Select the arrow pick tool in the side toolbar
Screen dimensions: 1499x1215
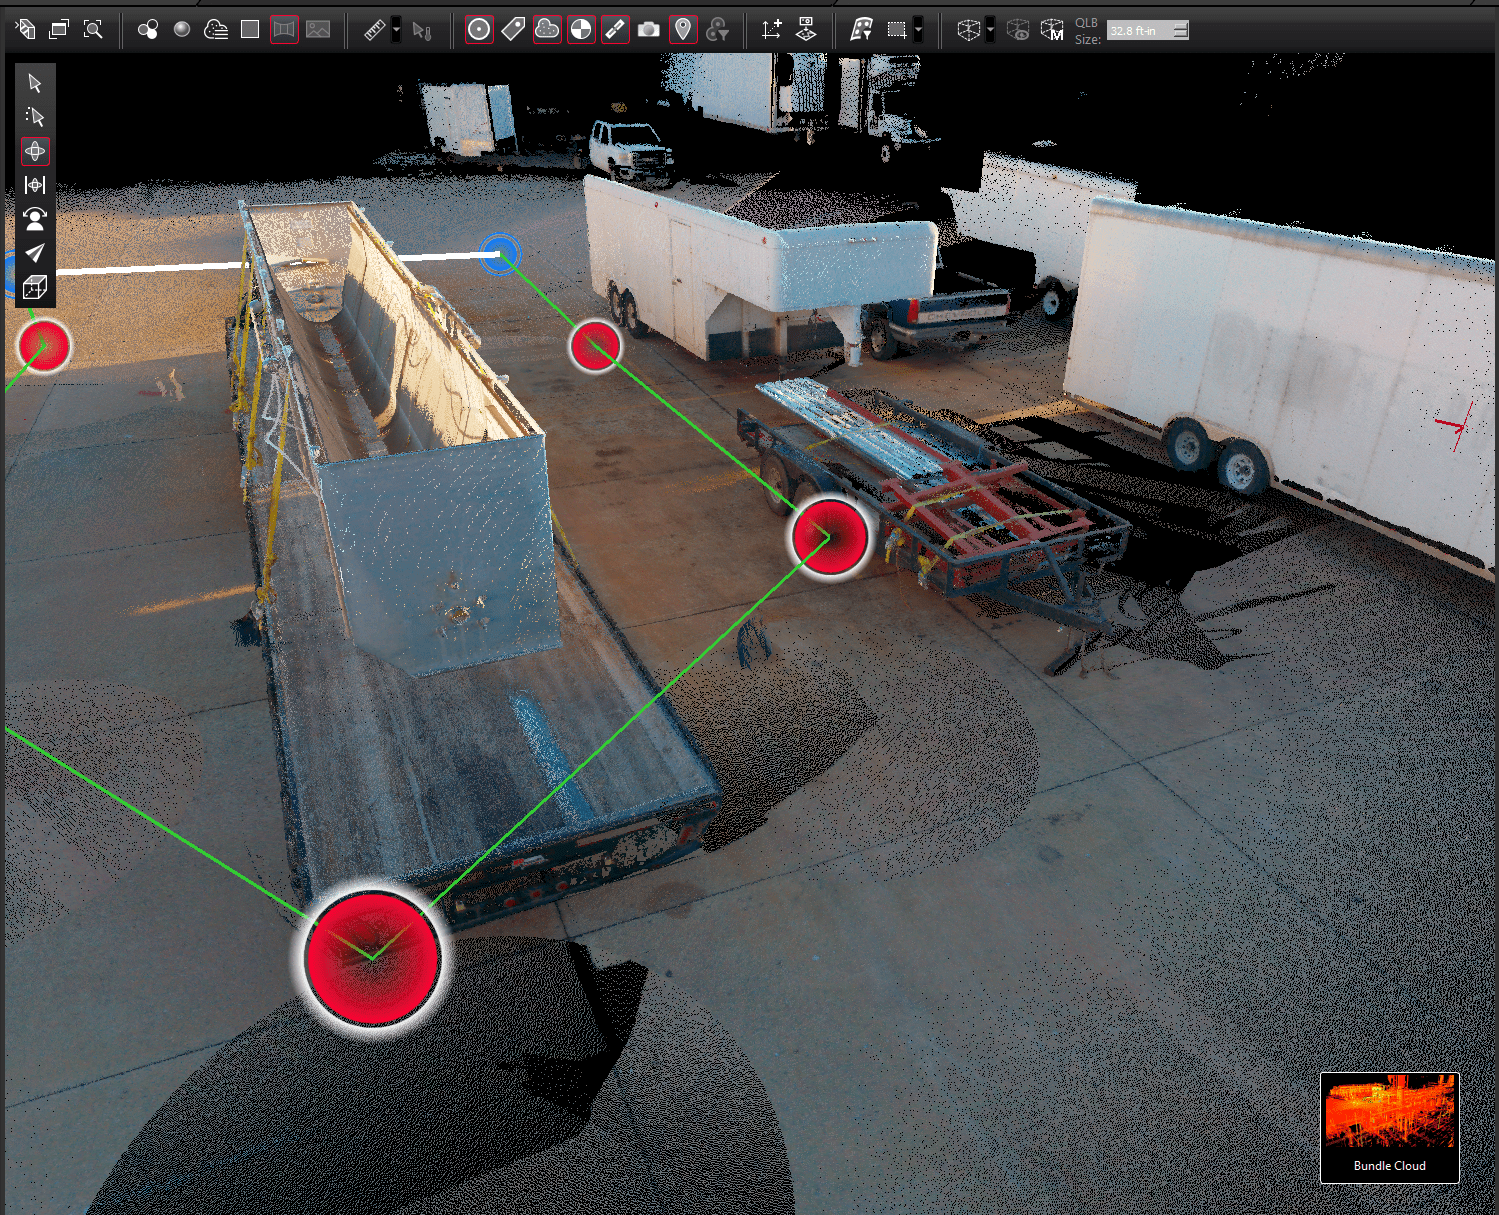(35, 83)
